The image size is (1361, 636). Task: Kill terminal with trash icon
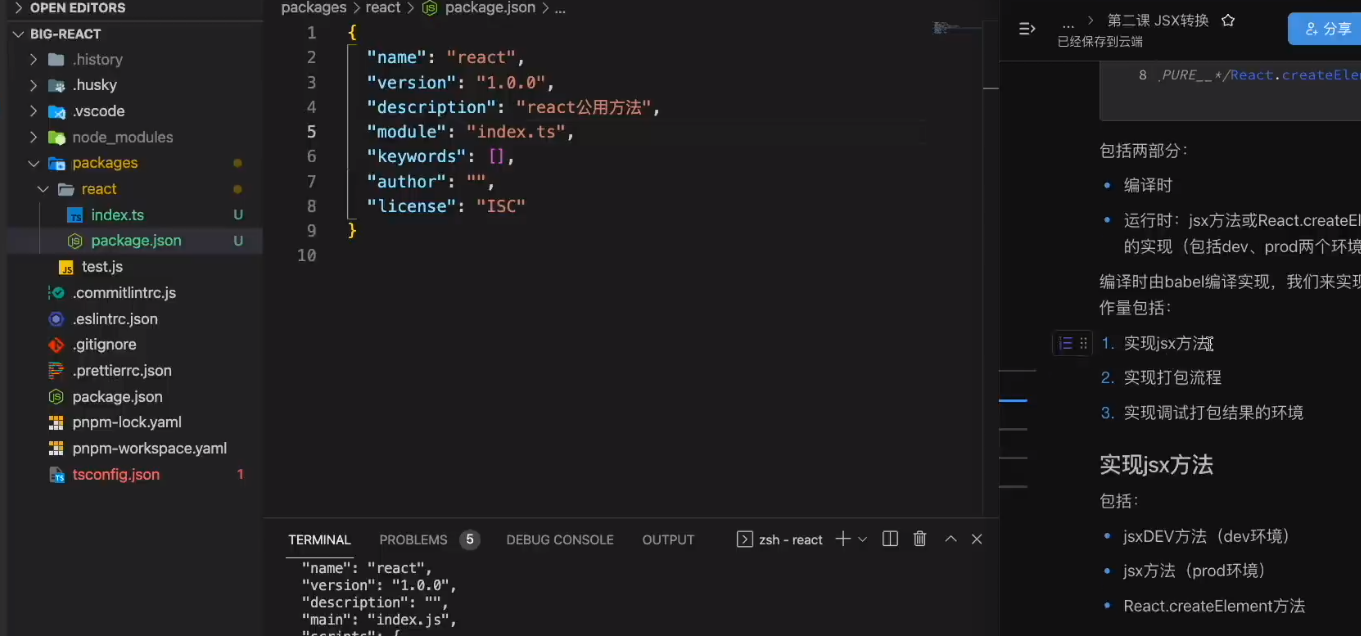(x=920, y=539)
